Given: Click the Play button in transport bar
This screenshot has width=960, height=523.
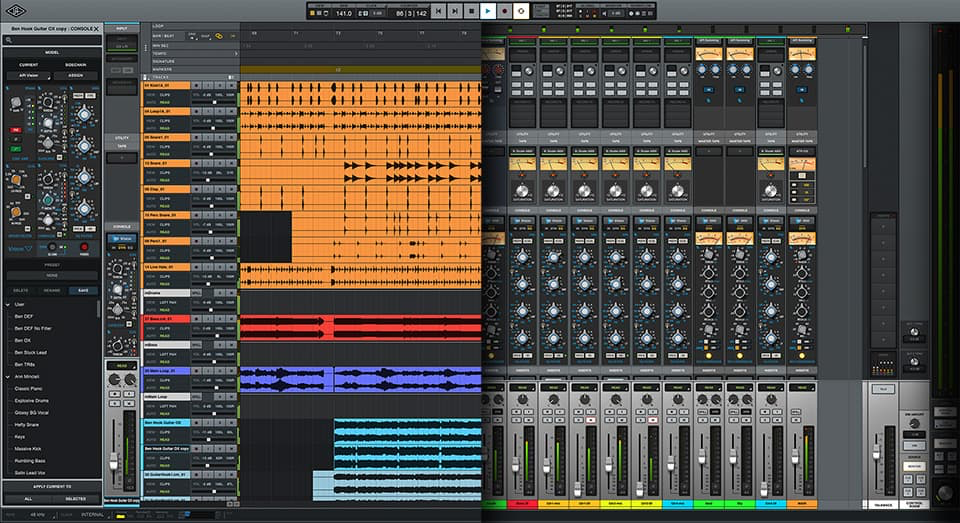Looking at the screenshot, I should 487,11.
